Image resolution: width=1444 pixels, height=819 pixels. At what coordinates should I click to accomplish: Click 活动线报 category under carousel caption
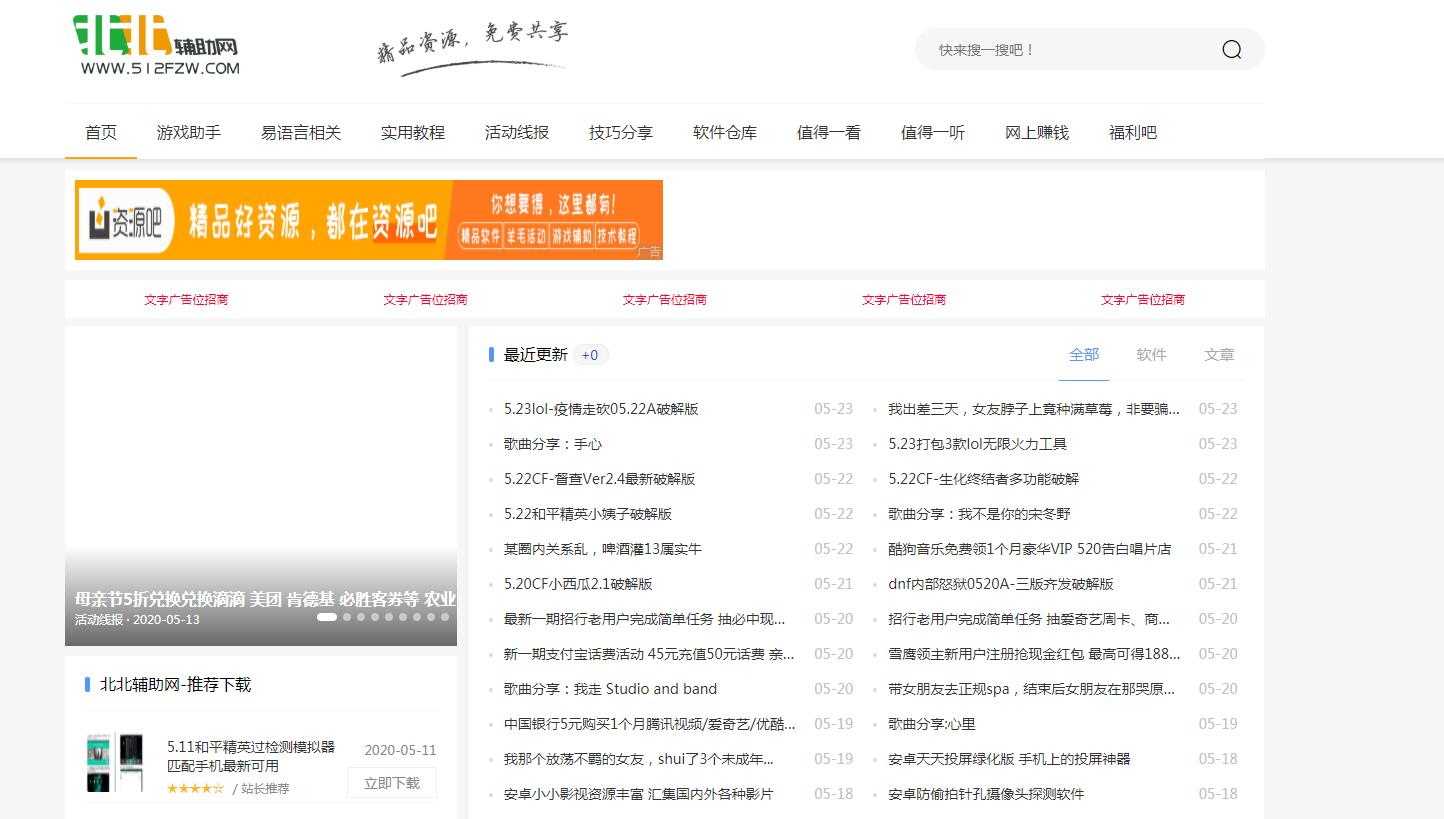pyautogui.click(x=99, y=620)
